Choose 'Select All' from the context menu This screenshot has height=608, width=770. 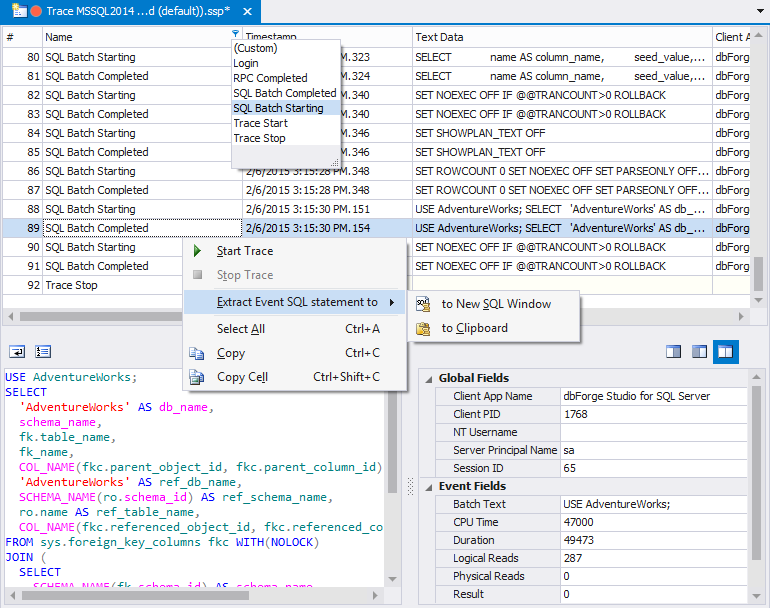(240, 329)
